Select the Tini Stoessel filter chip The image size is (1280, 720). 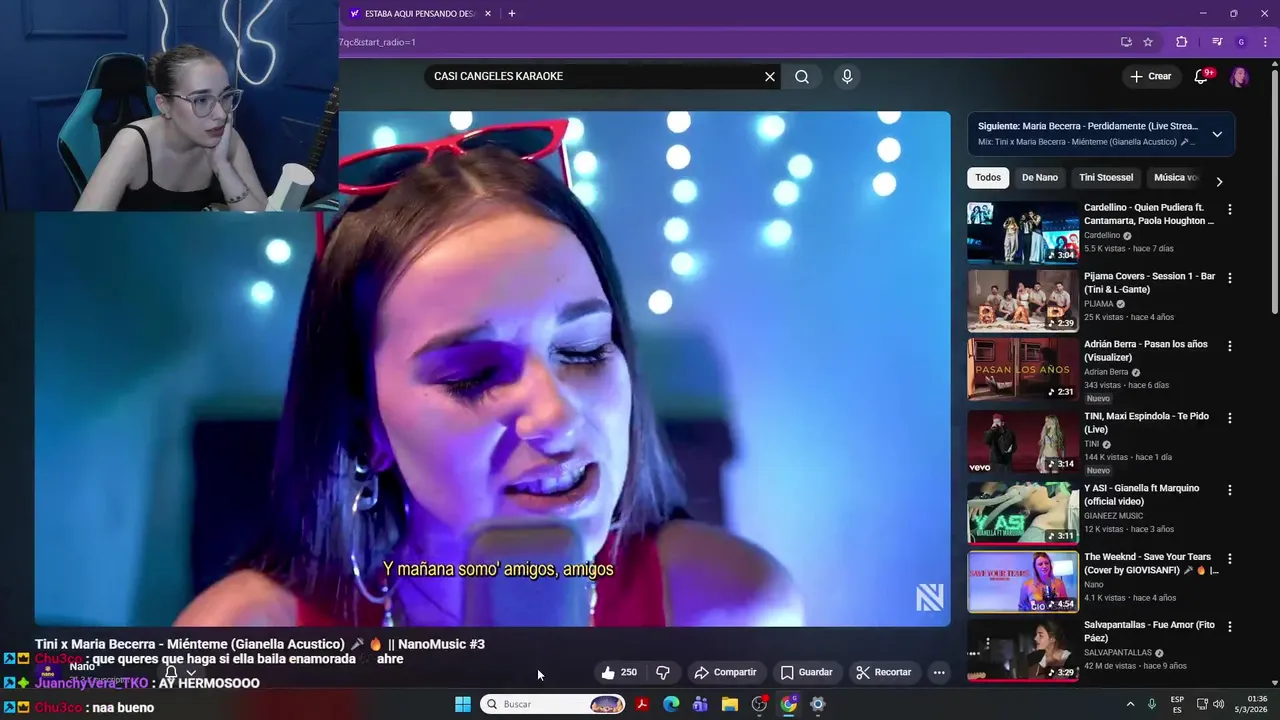pyautogui.click(x=1106, y=178)
